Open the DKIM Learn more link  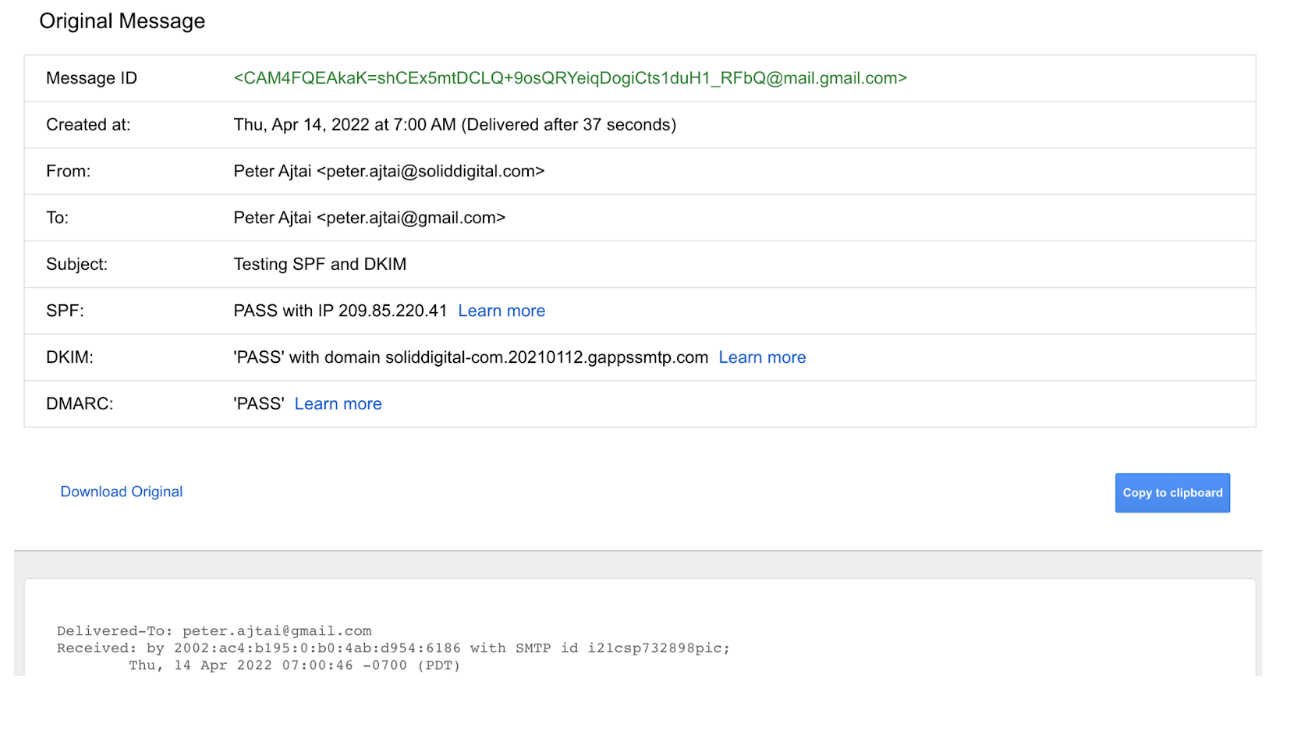(762, 357)
